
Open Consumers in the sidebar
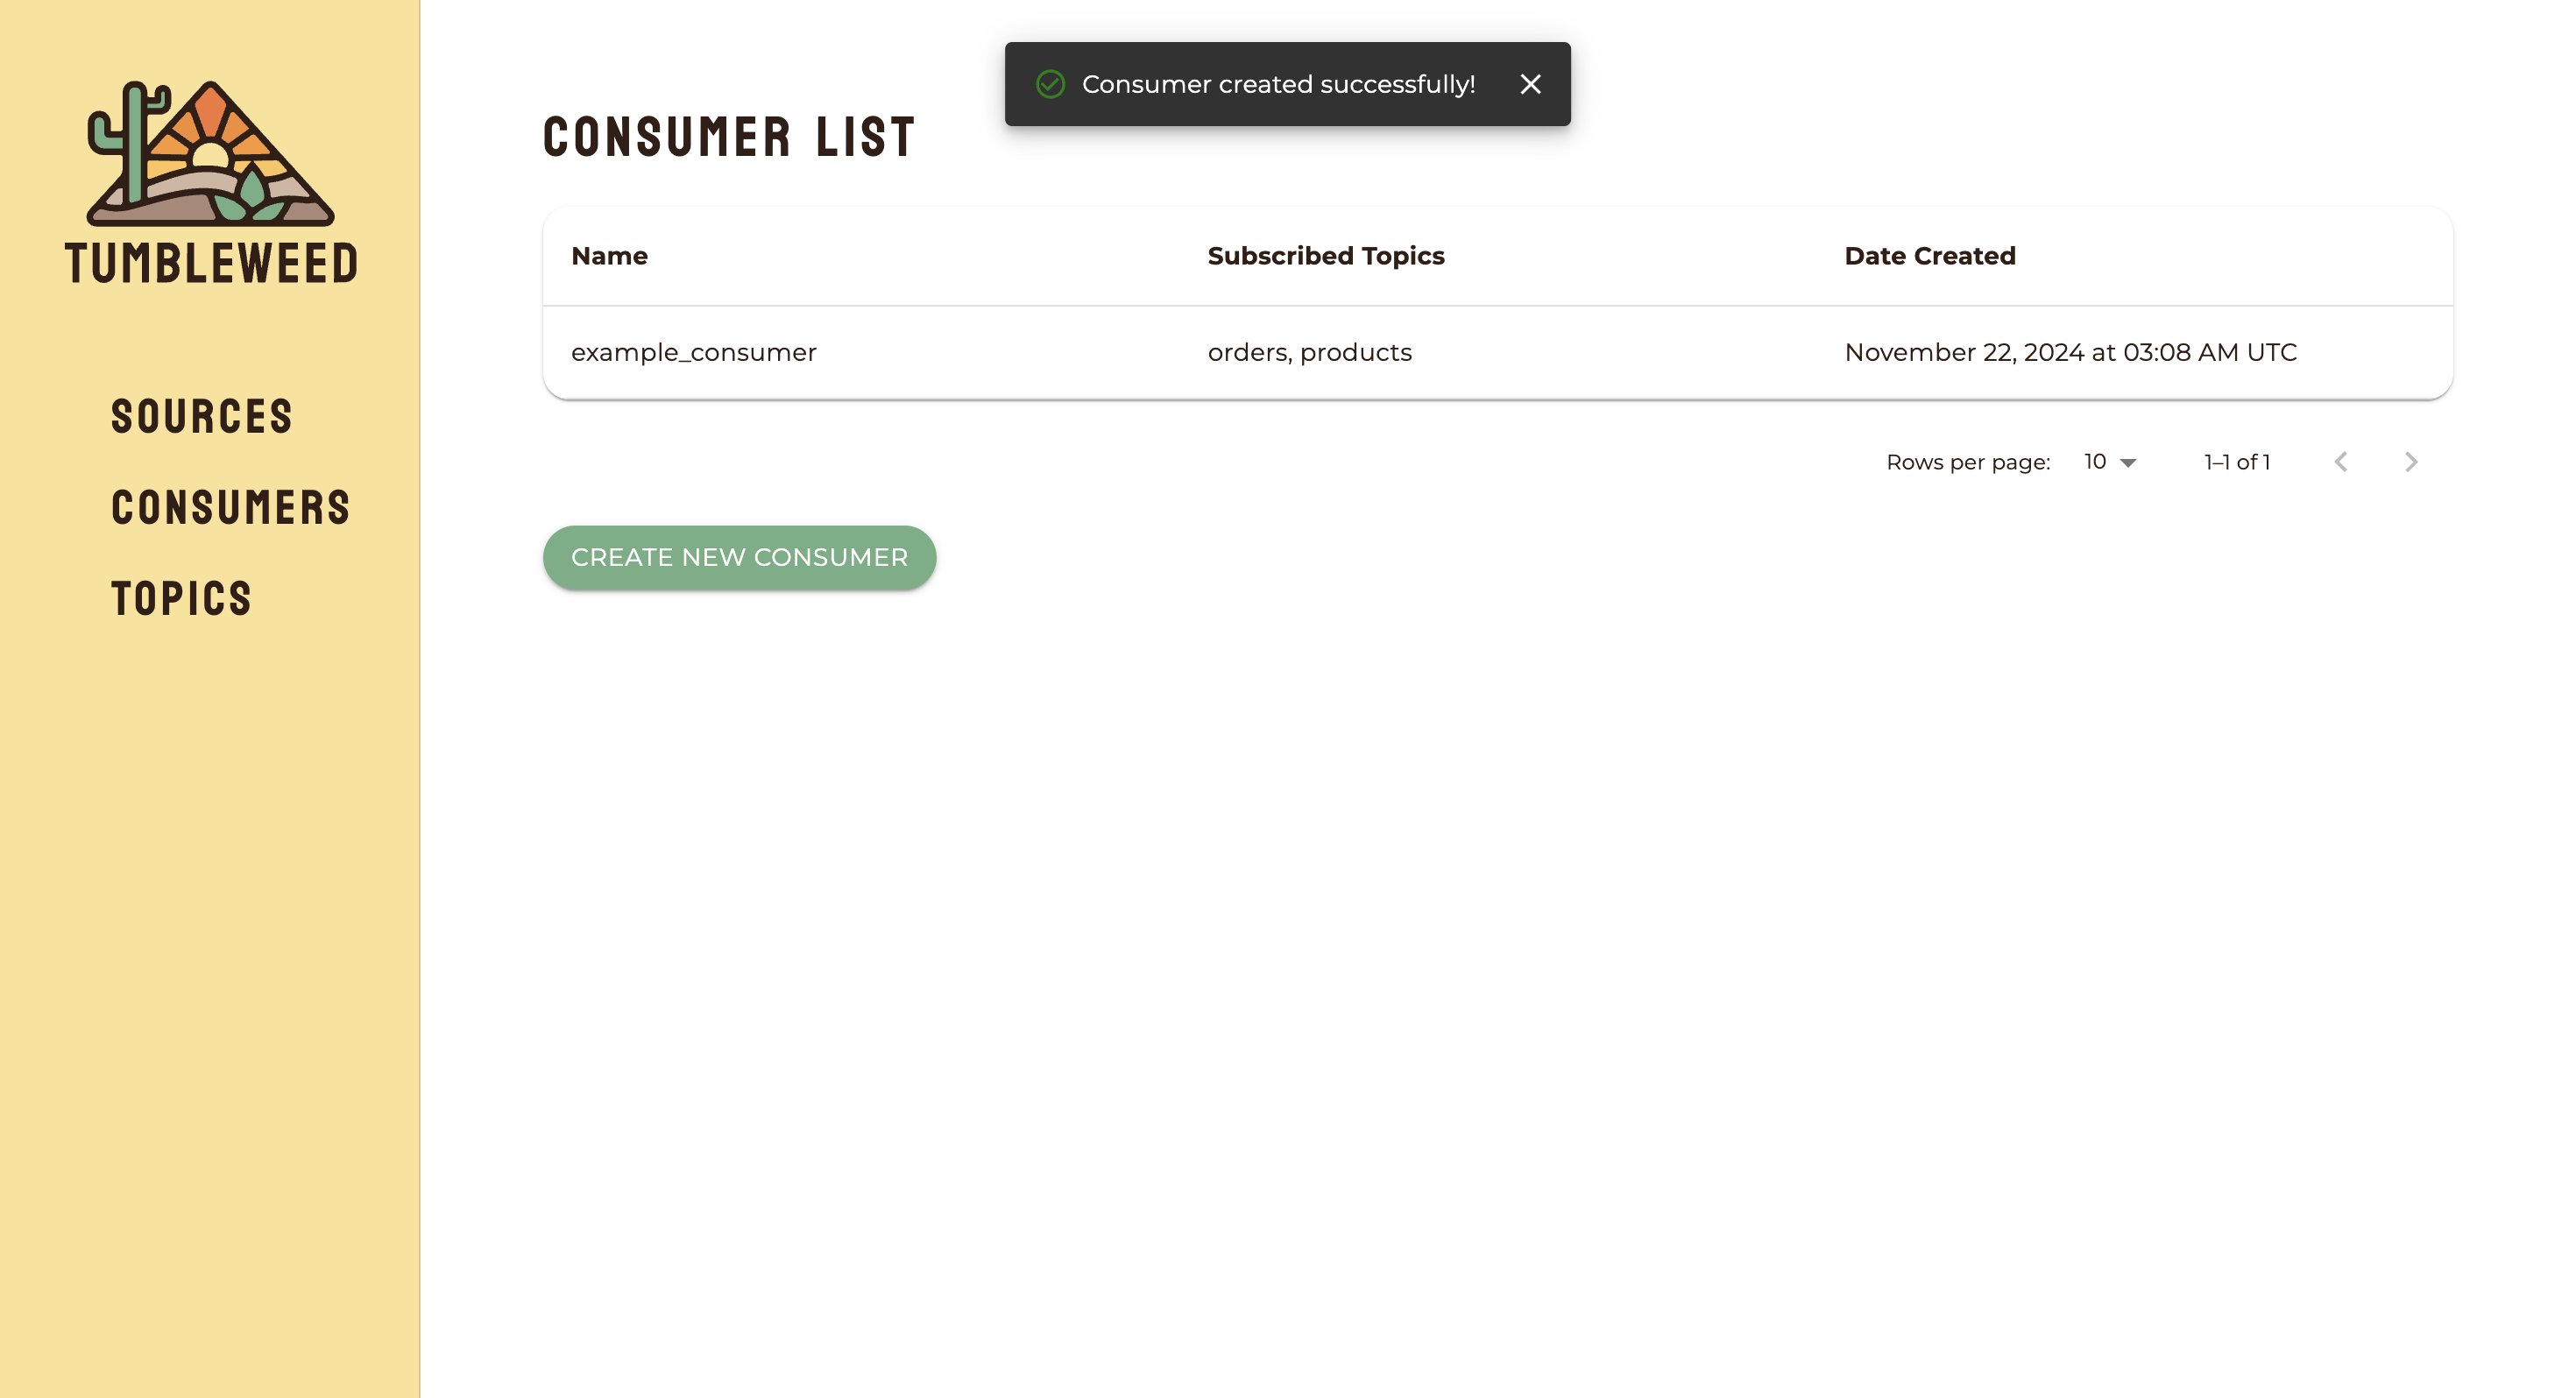pyautogui.click(x=230, y=507)
